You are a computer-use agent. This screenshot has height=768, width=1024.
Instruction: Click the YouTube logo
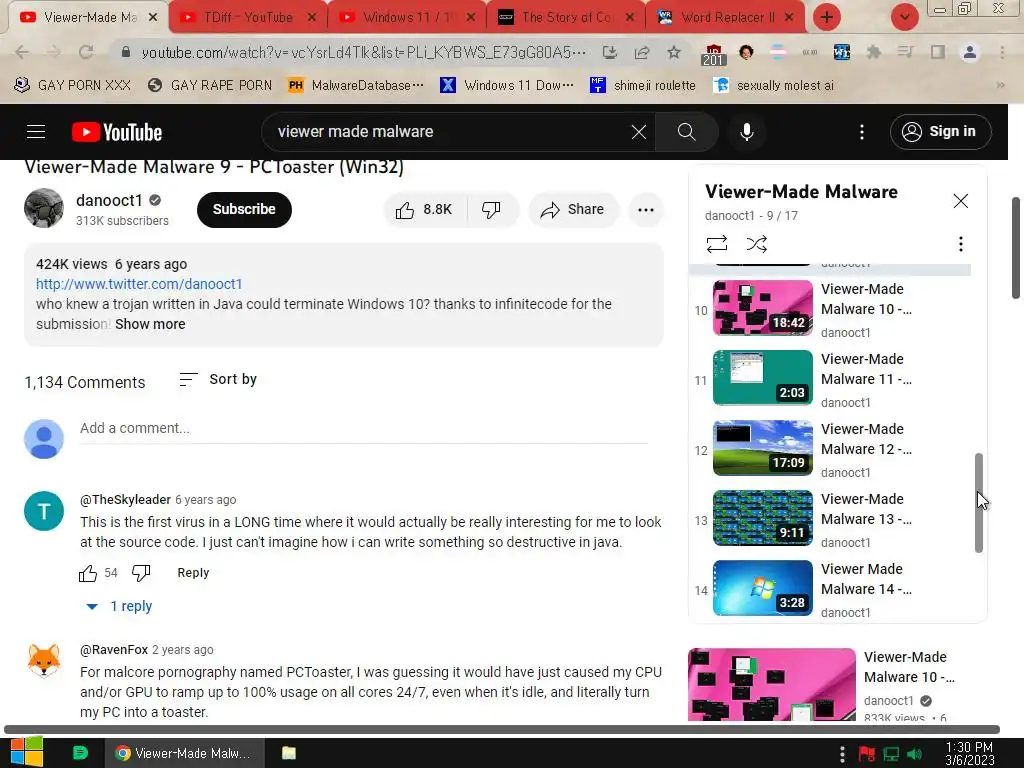pyautogui.click(x=117, y=132)
